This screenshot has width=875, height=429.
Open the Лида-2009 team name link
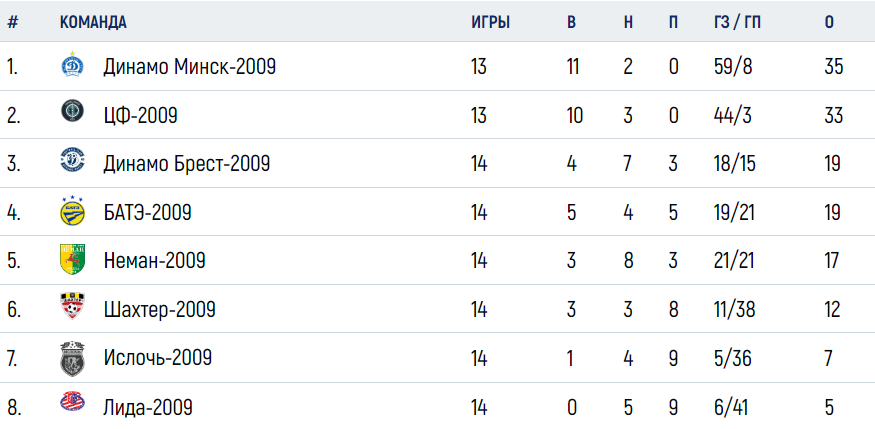[148, 407]
